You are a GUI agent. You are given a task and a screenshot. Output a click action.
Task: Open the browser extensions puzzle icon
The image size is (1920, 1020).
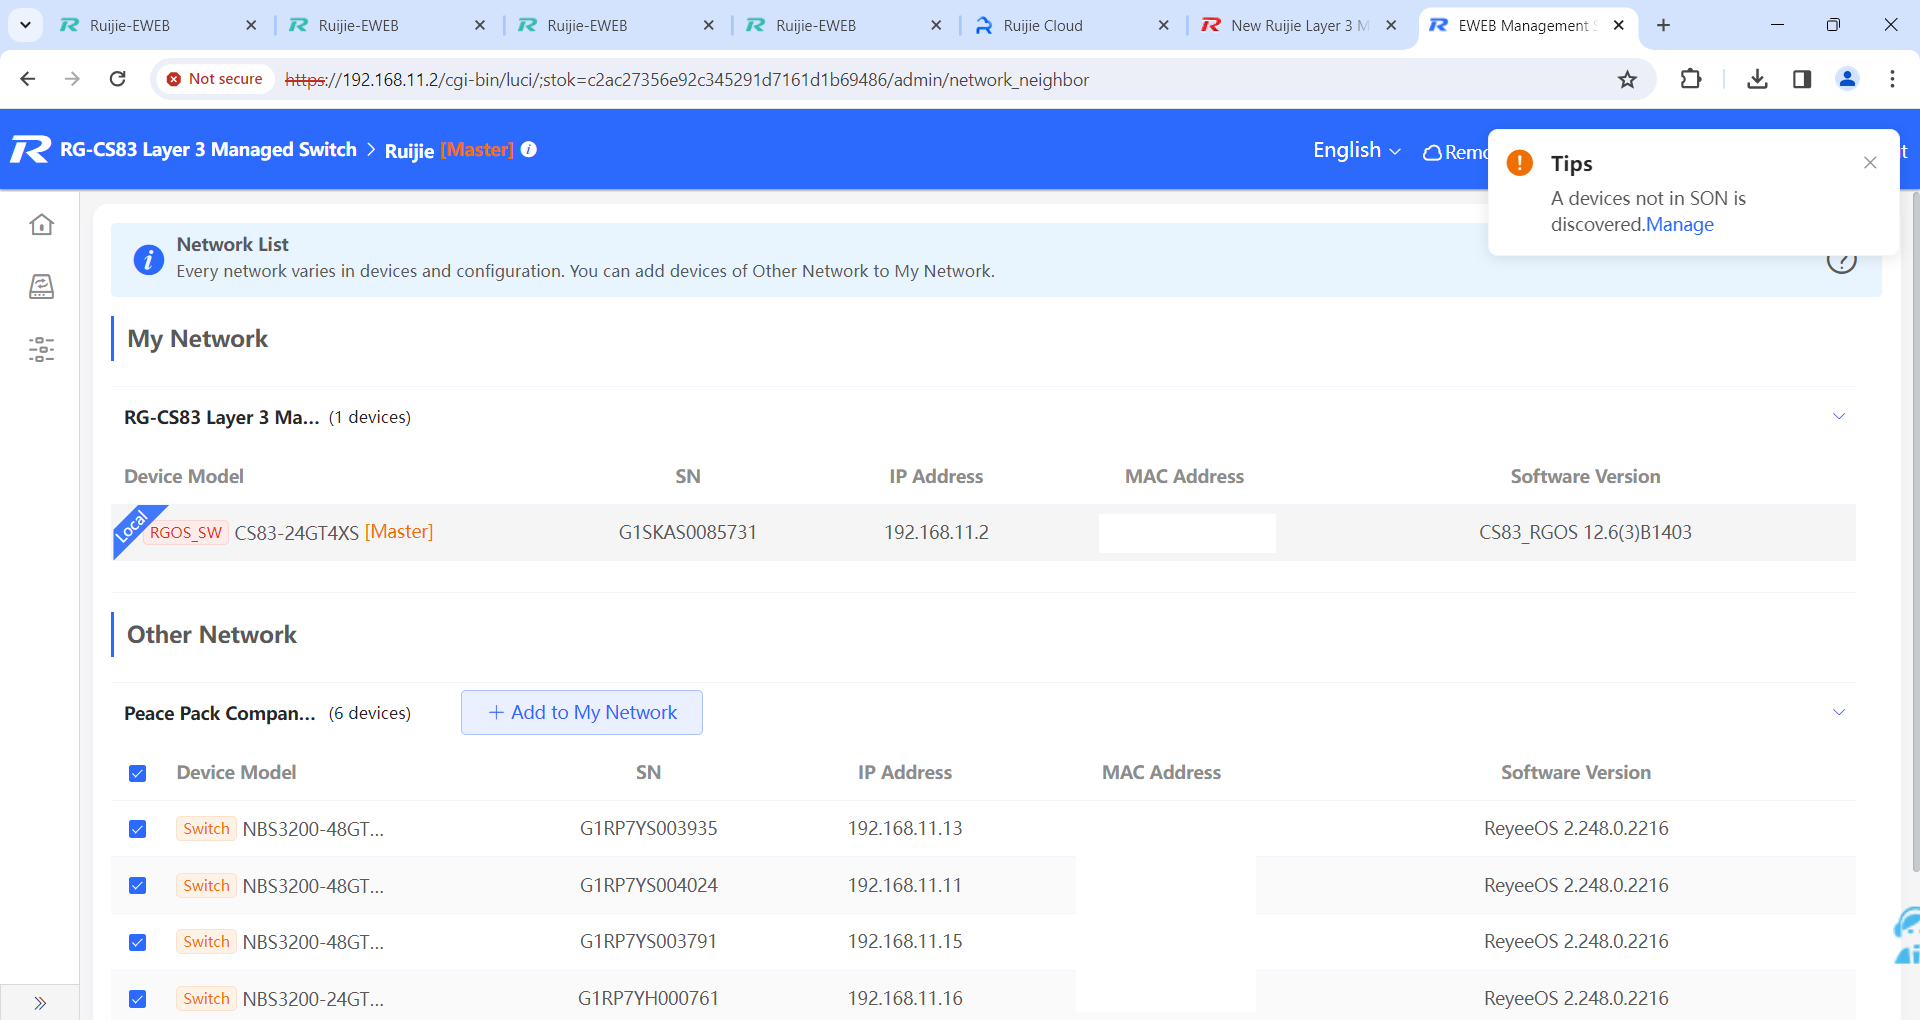[x=1691, y=79]
